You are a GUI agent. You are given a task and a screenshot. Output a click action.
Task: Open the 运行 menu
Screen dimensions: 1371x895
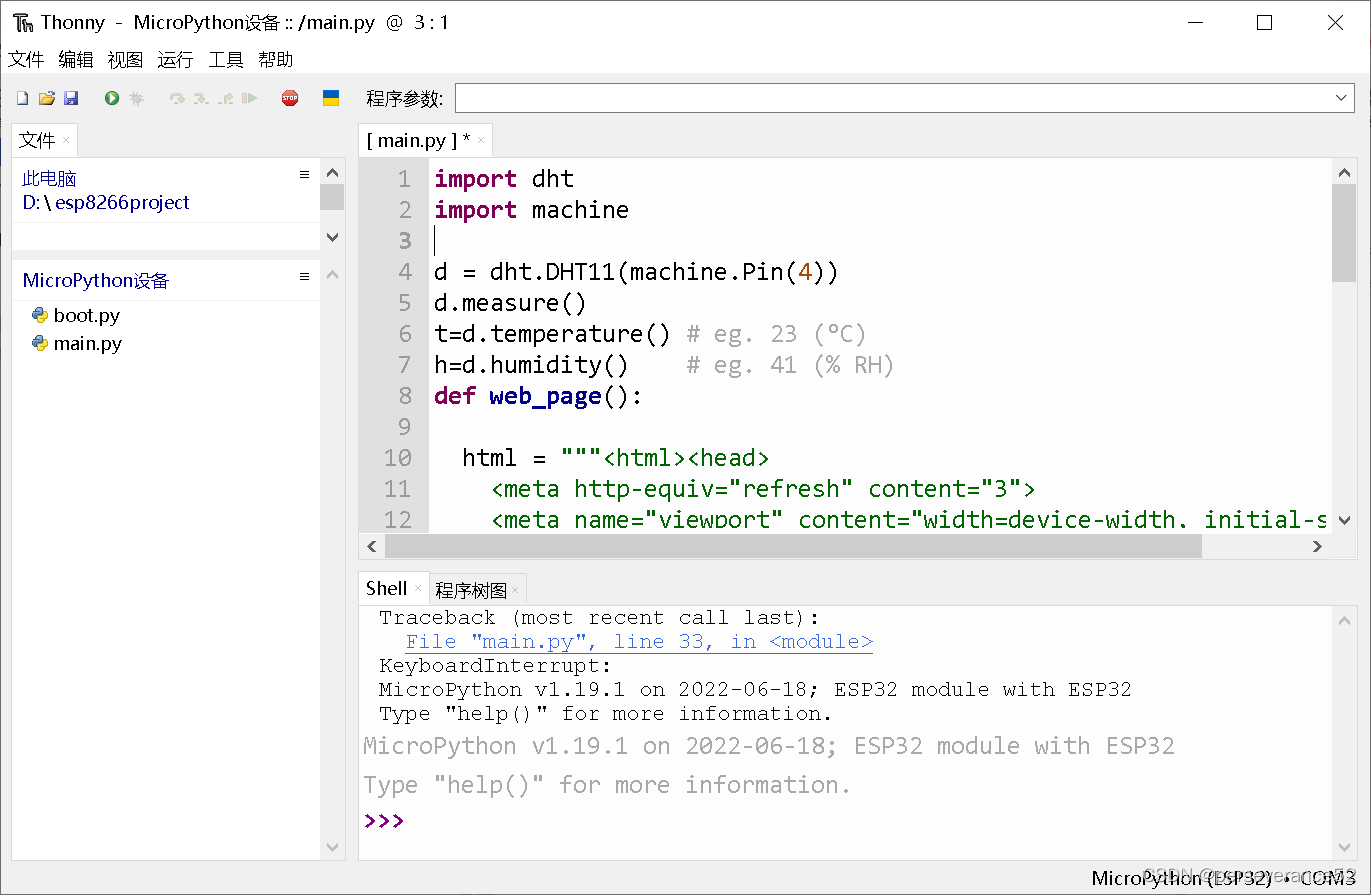pos(175,59)
